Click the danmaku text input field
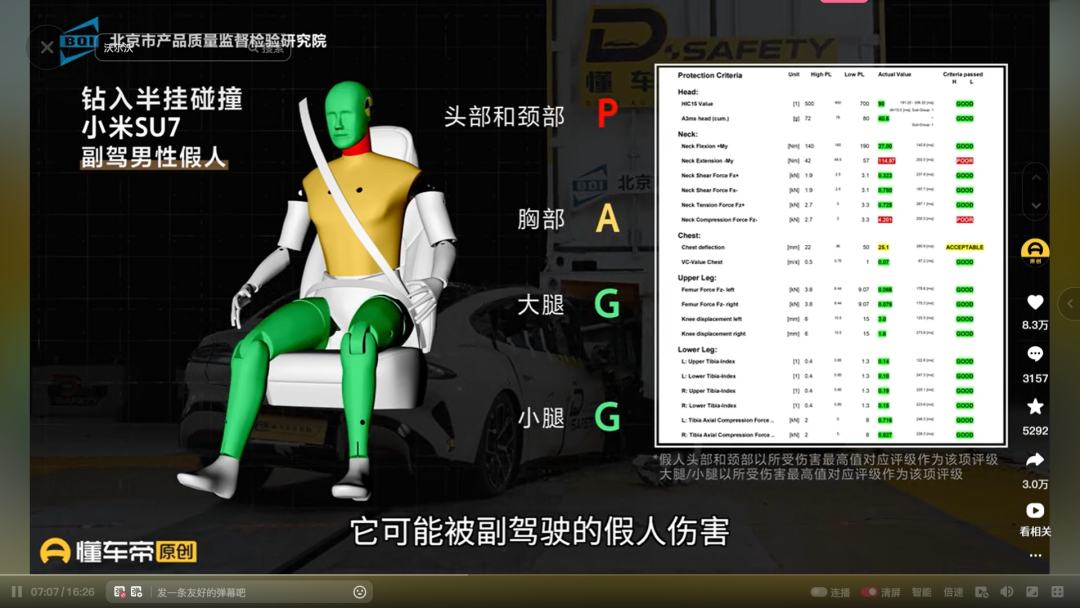The height and width of the screenshot is (608, 1080). tap(250, 592)
